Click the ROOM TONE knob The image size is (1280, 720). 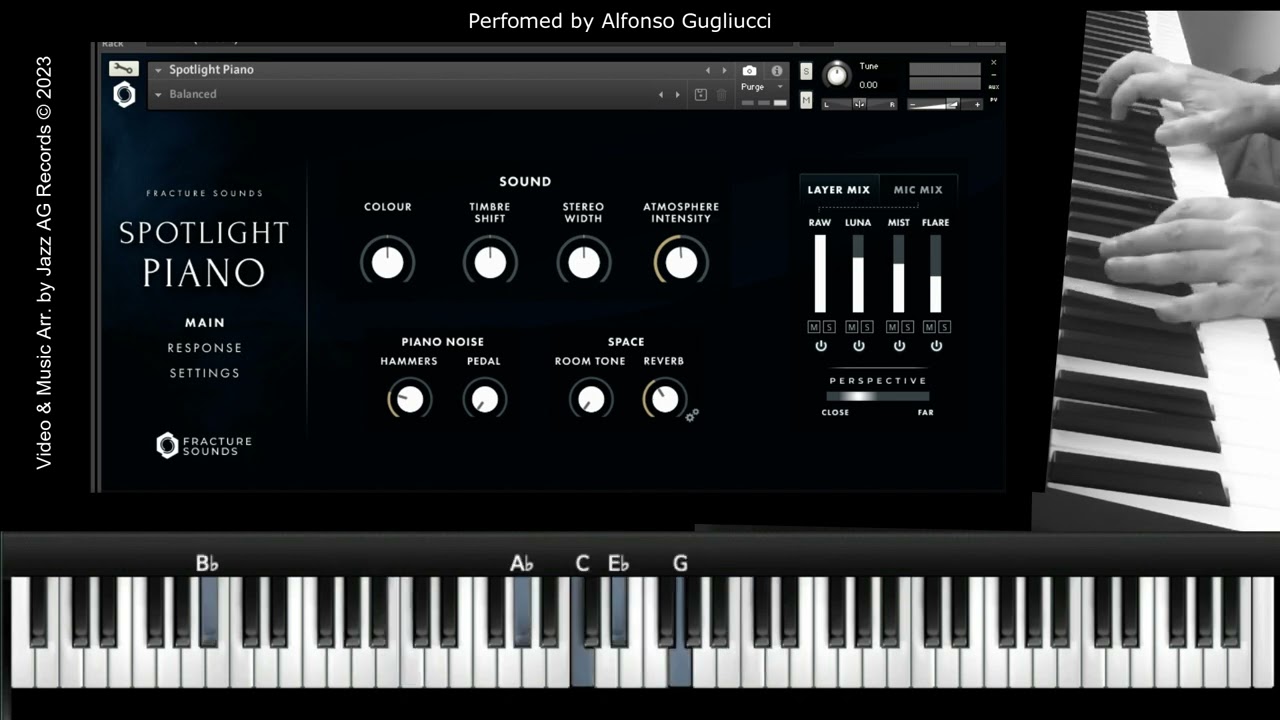[x=591, y=399]
